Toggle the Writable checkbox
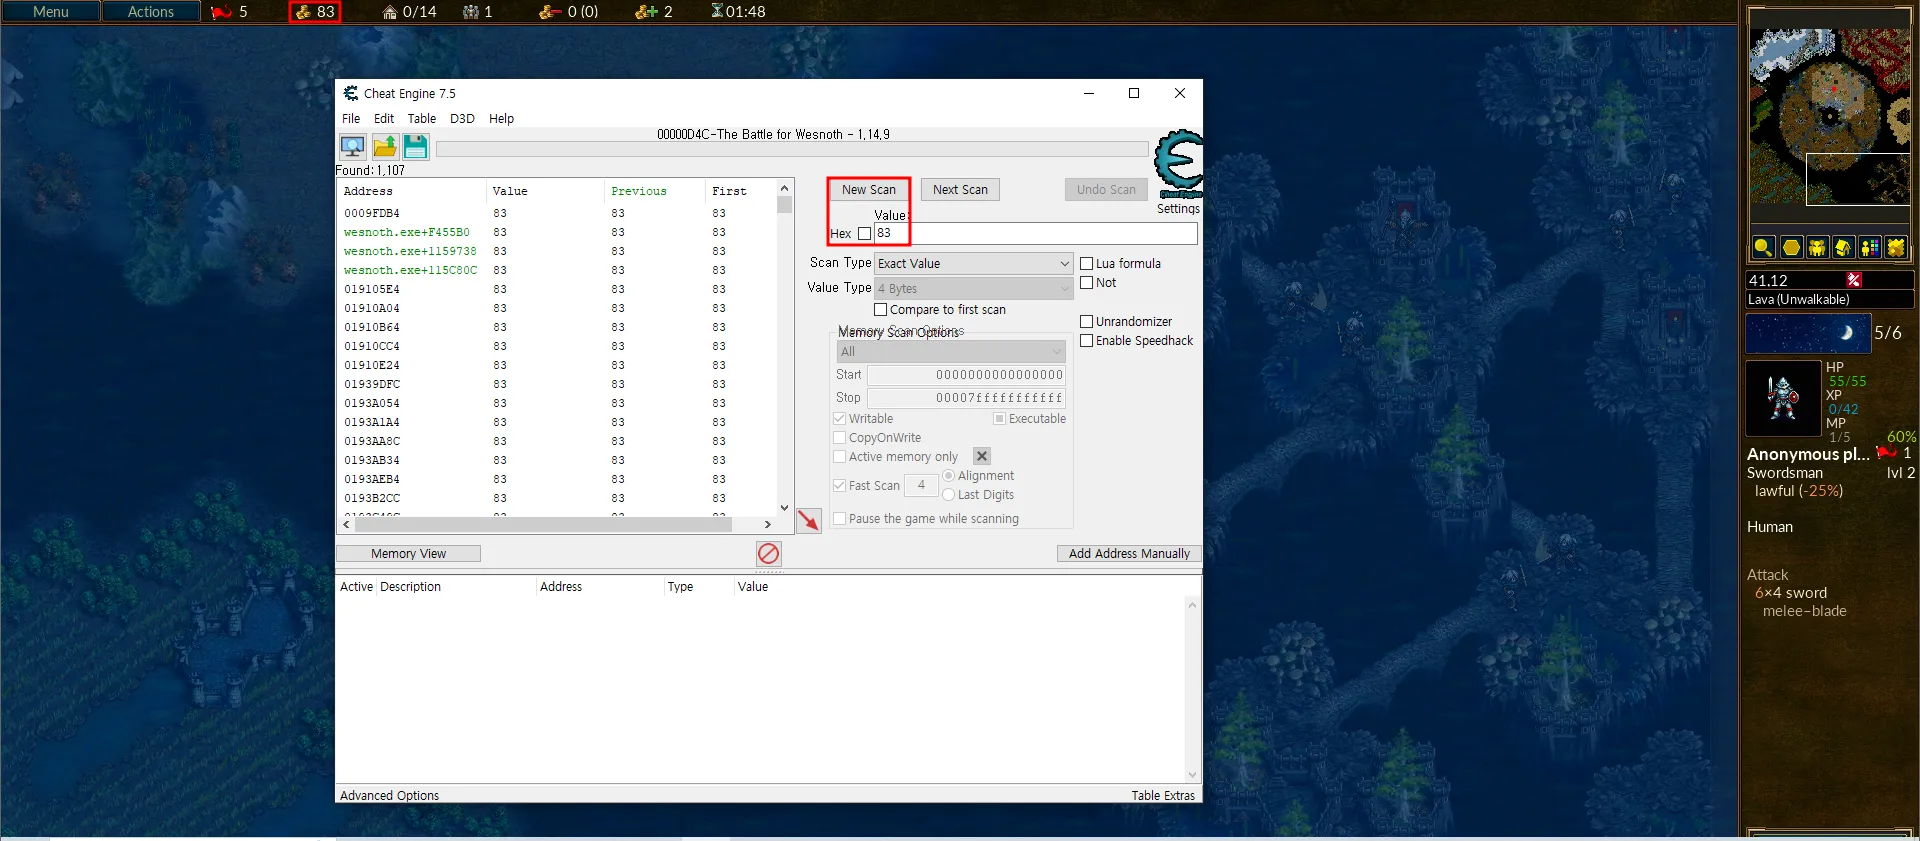This screenshot has height=841, width=1920. click(840, 419)
